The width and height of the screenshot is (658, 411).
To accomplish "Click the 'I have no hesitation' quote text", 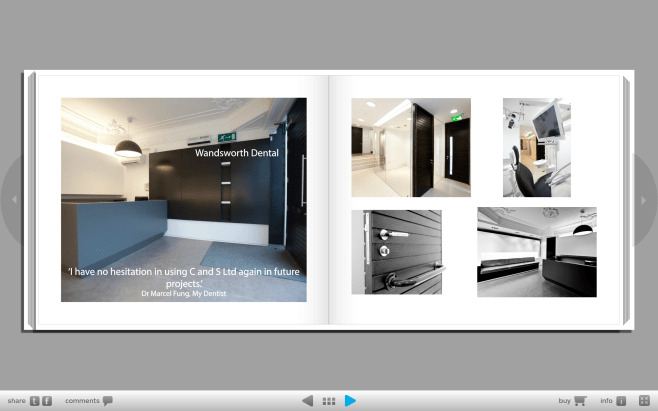I will [184, 277].
